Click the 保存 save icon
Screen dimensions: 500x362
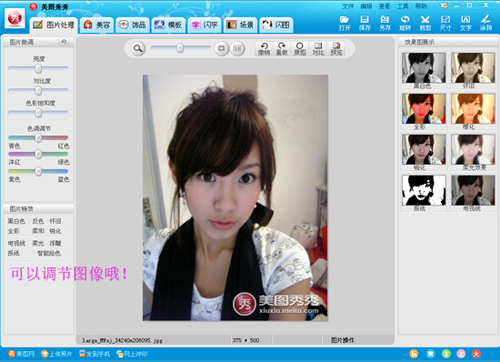point(365,23)
